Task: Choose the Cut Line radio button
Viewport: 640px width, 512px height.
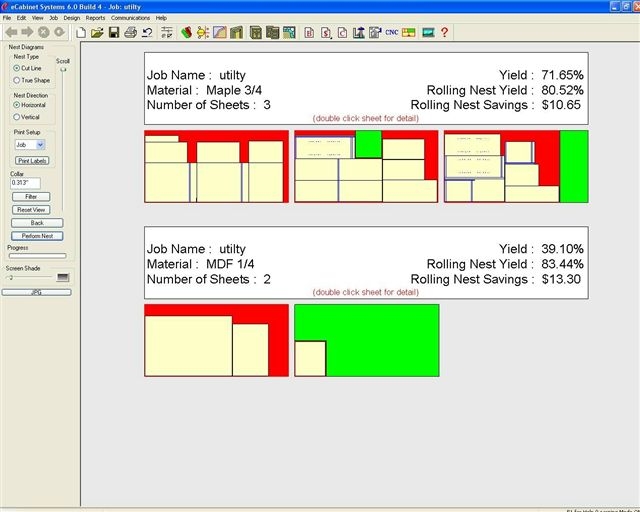Action: pyautogui.click(x=17, y=68)
